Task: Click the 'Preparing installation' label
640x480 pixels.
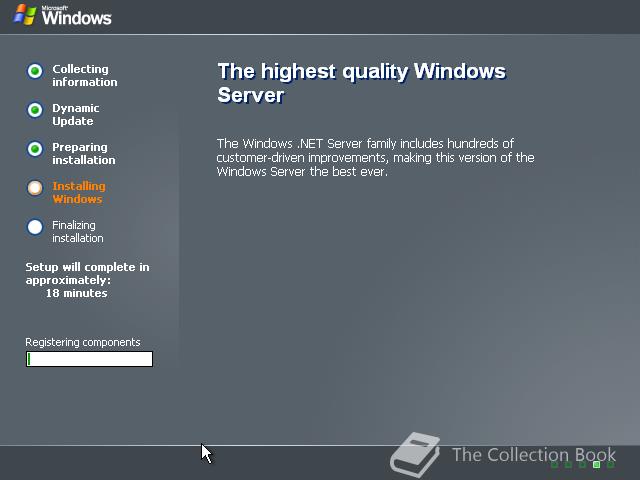Action: coord(84,153)
